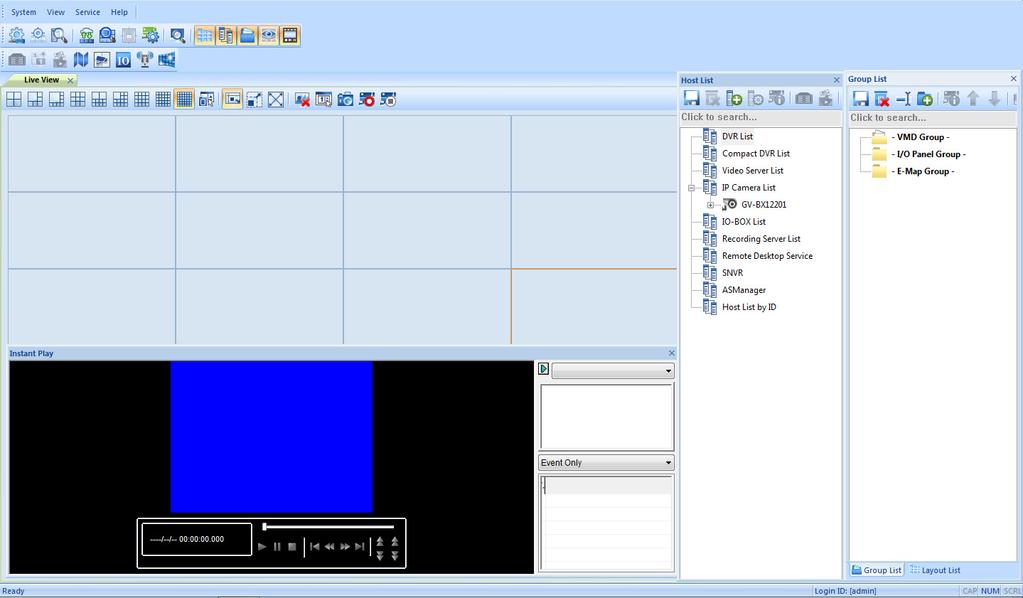
Task: Select the I/O Panel Group folder
Action: click(x=928, y=154)
